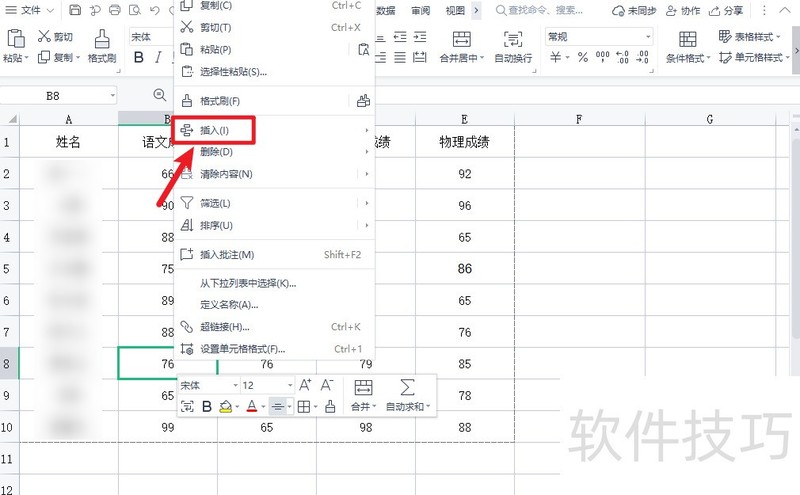Choose 剪切(T) in the context menu
The height and width of the screenshot is (495, 800).
274,28
